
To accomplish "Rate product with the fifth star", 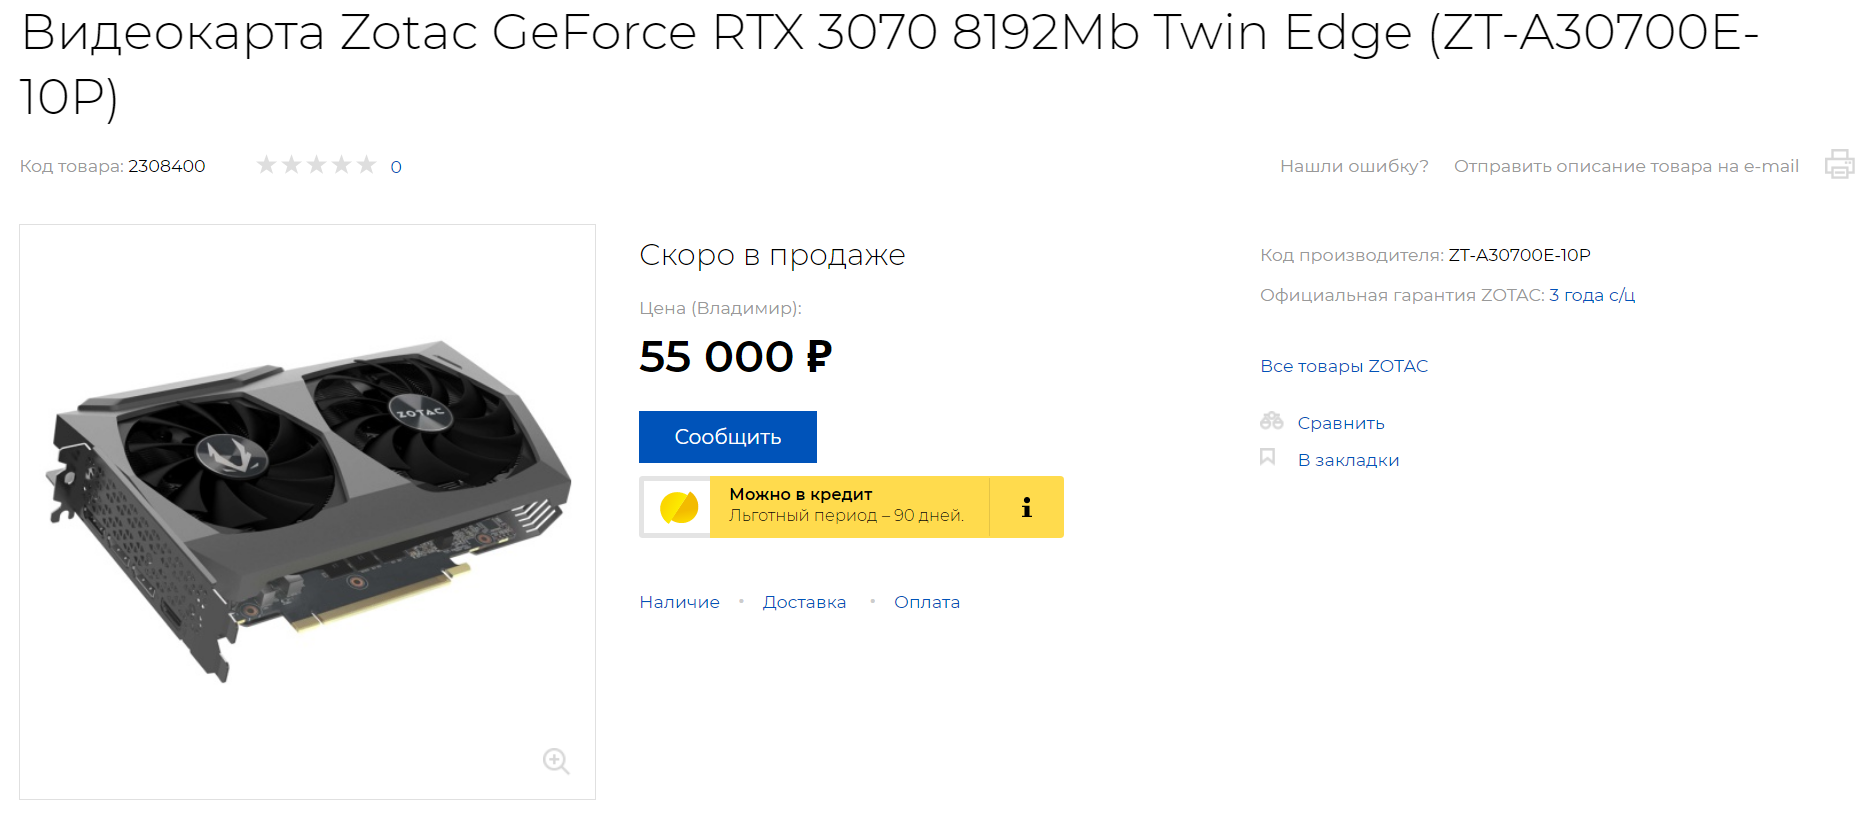I will [x=367, y=165].
